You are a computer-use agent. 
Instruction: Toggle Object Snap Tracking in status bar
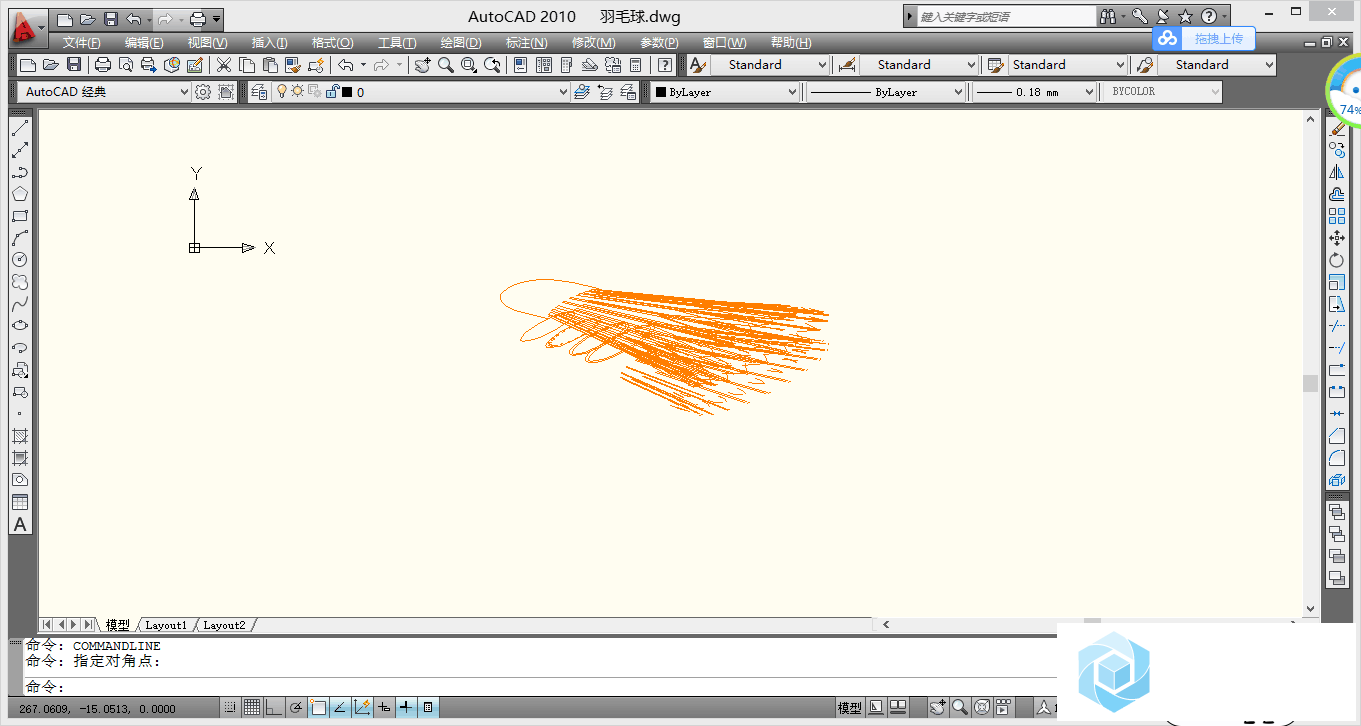pyautogui.click(x=340, y=707)
